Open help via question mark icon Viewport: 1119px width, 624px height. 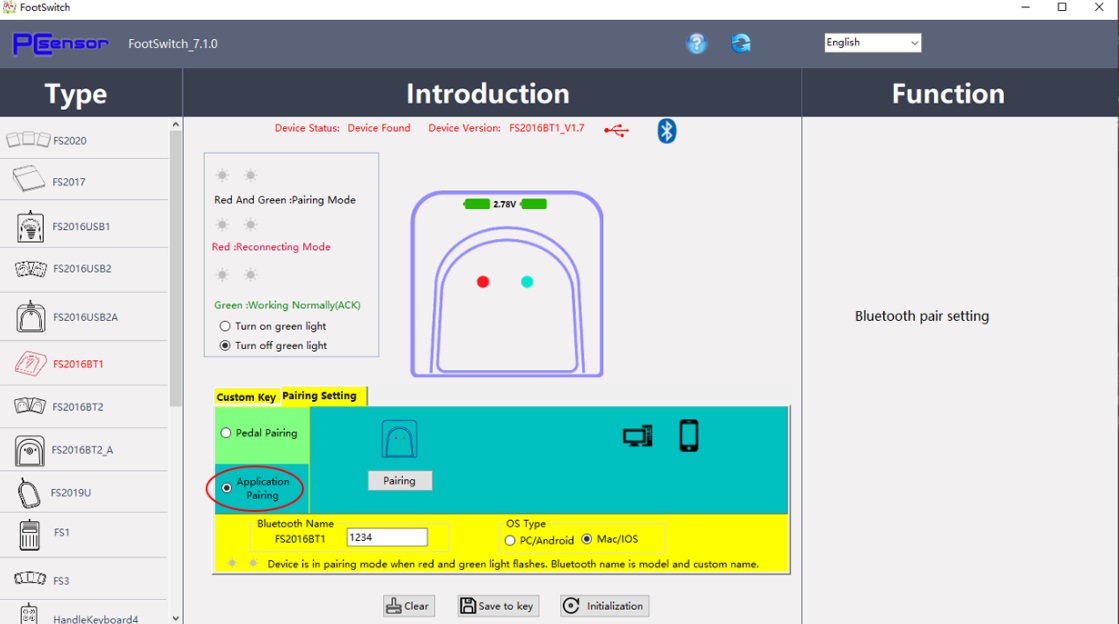697,44
